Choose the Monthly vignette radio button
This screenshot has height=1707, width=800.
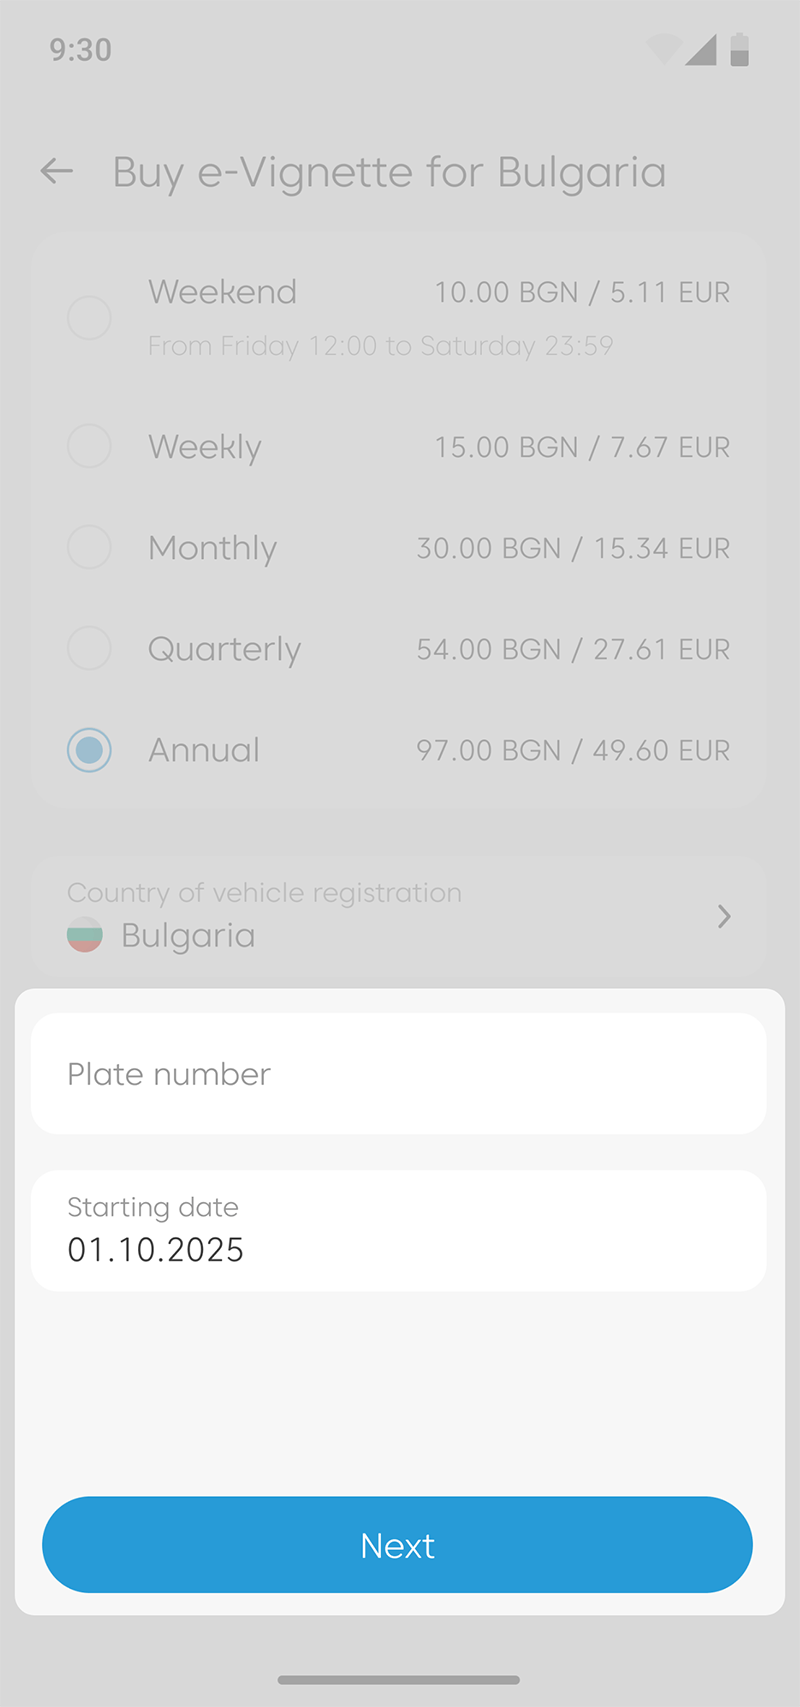(x=89, y=548)
